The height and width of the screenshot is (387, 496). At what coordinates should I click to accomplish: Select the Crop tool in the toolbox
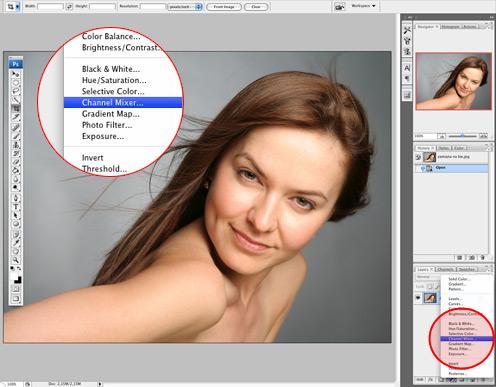(x=15, y=108)
